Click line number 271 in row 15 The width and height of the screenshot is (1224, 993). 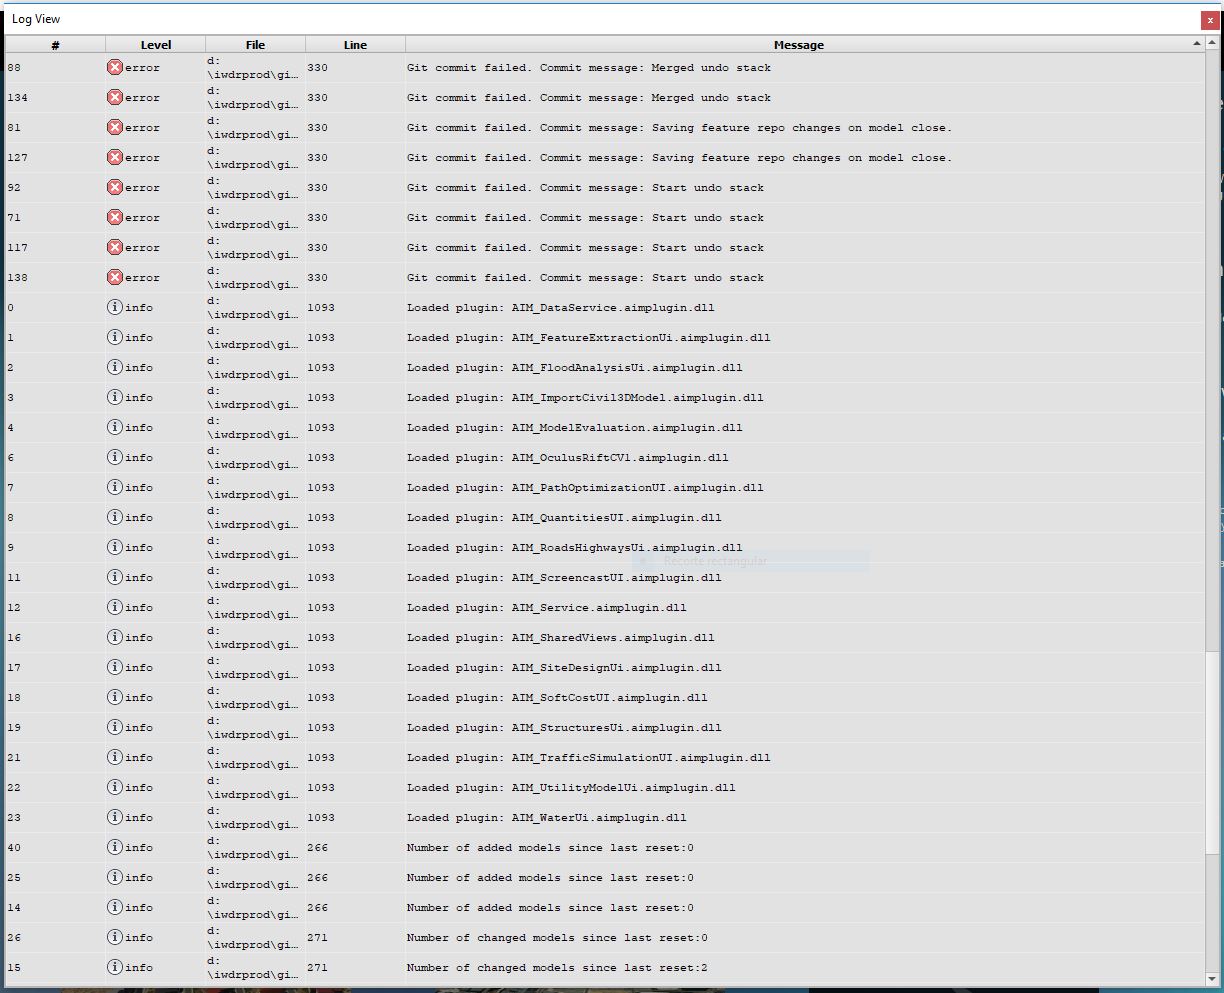click(x=317, y=967)
